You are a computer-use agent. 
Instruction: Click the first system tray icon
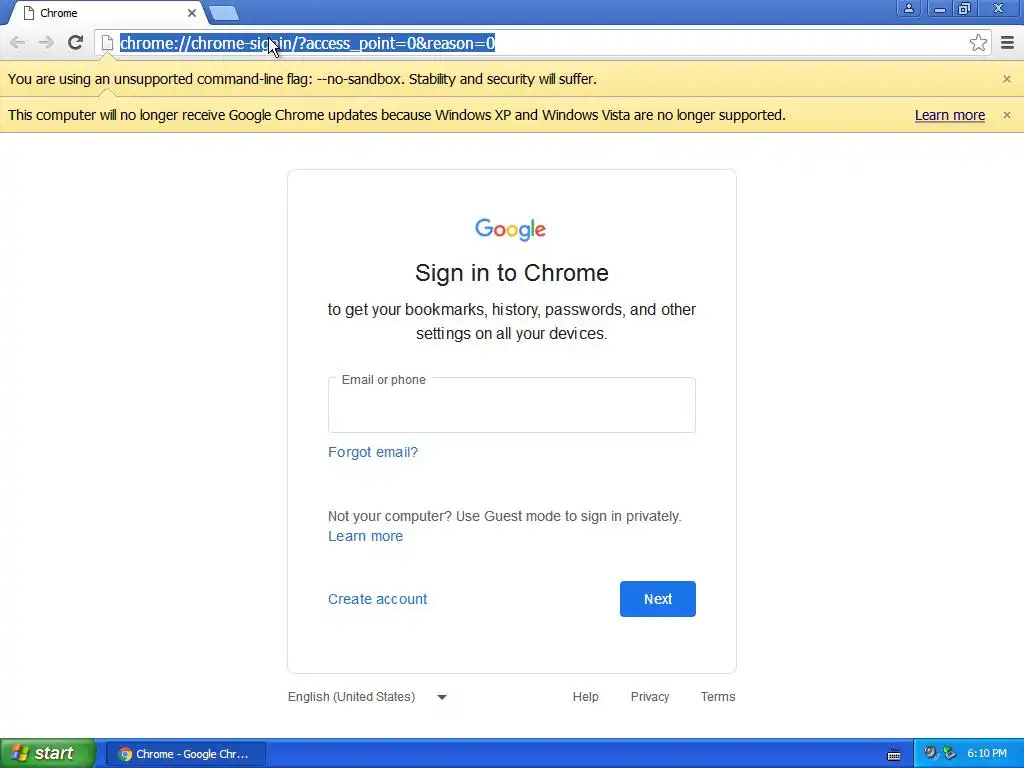[930, 753]
